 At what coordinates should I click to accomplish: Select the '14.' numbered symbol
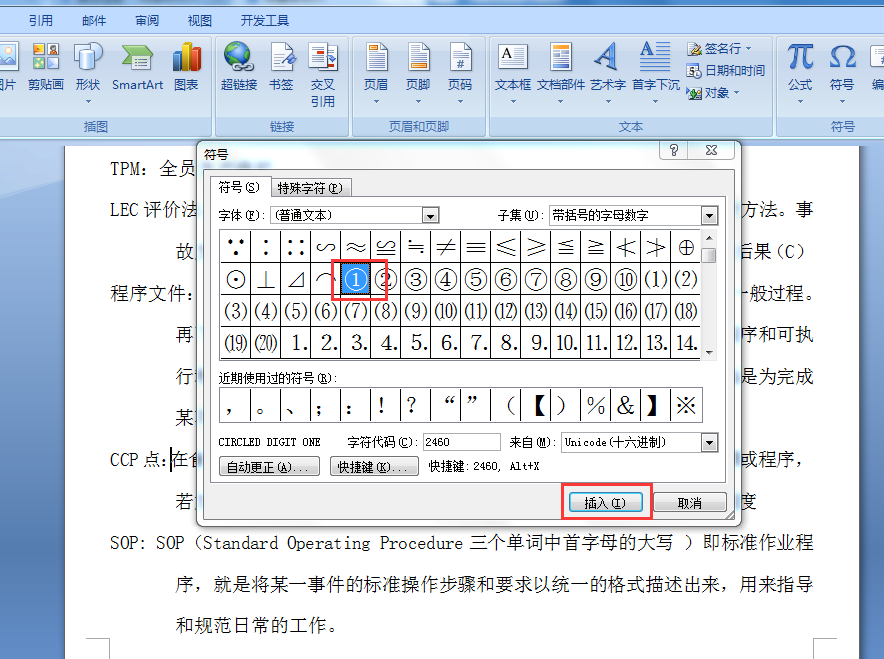pyautogui.click(x=686, y=343)
